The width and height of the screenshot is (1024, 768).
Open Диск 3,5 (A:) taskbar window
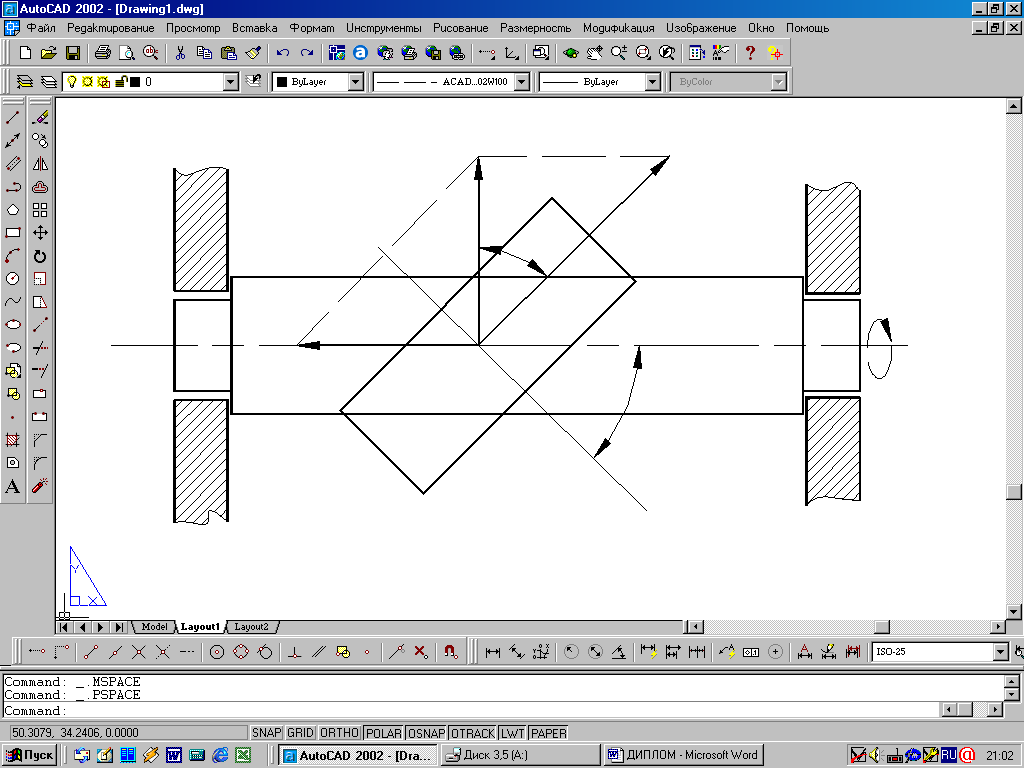(x=520, y=755)
